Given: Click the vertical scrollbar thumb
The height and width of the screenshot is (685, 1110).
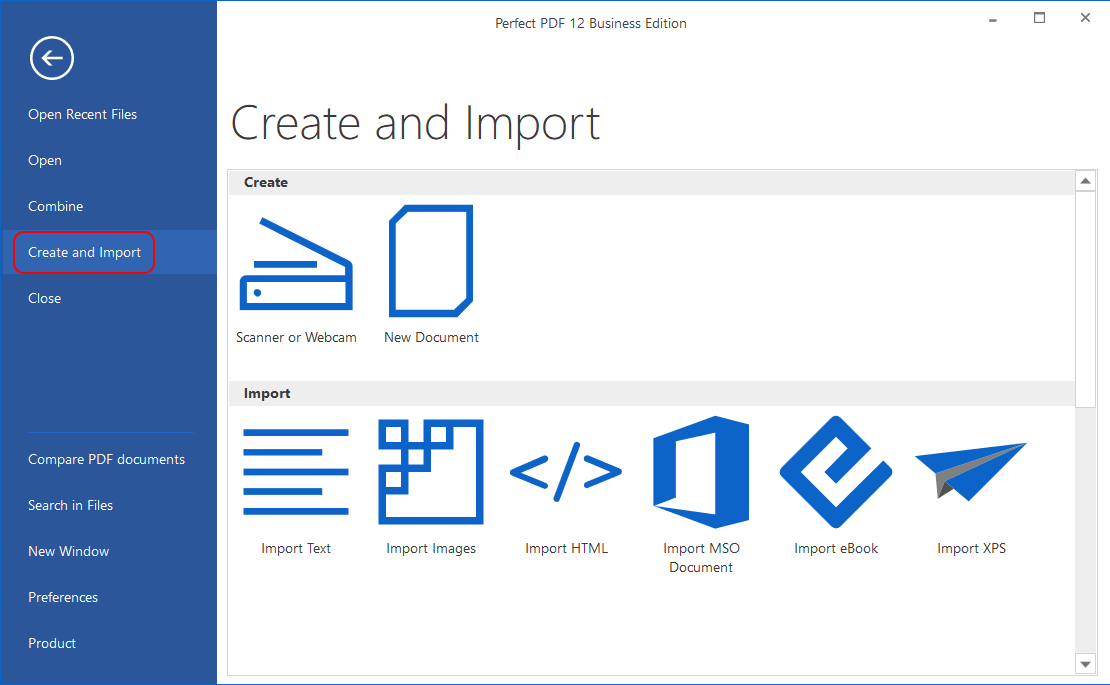Looking at the screenshot, I should click(1085, 299).
